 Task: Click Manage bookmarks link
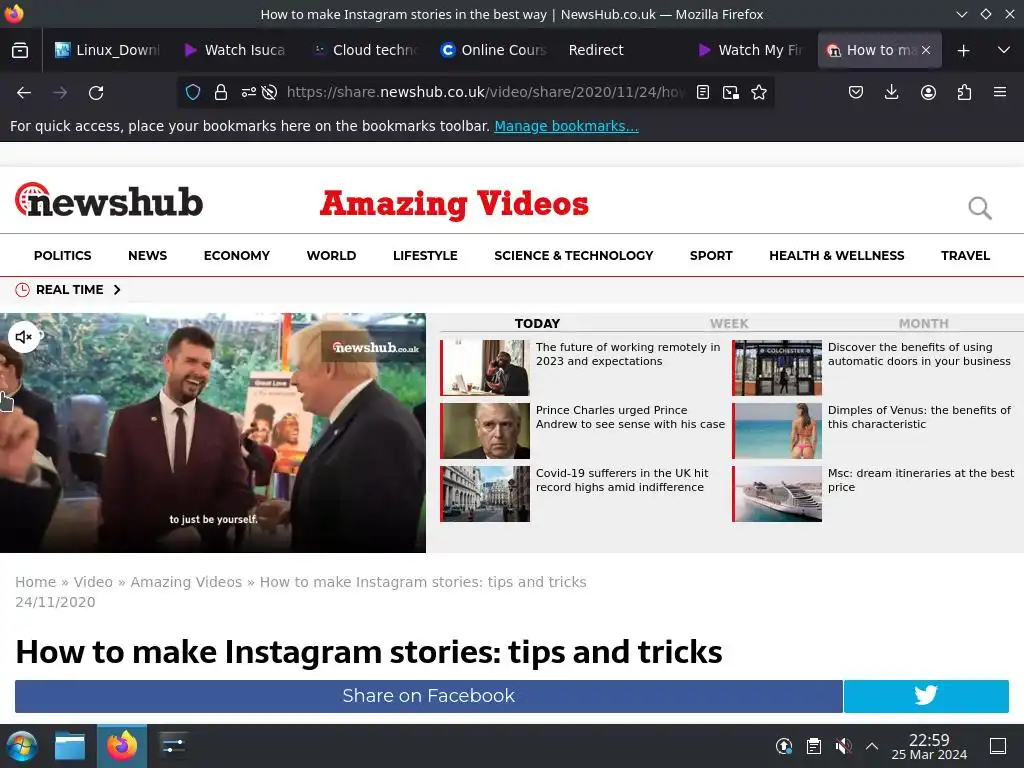coord(566,126)
